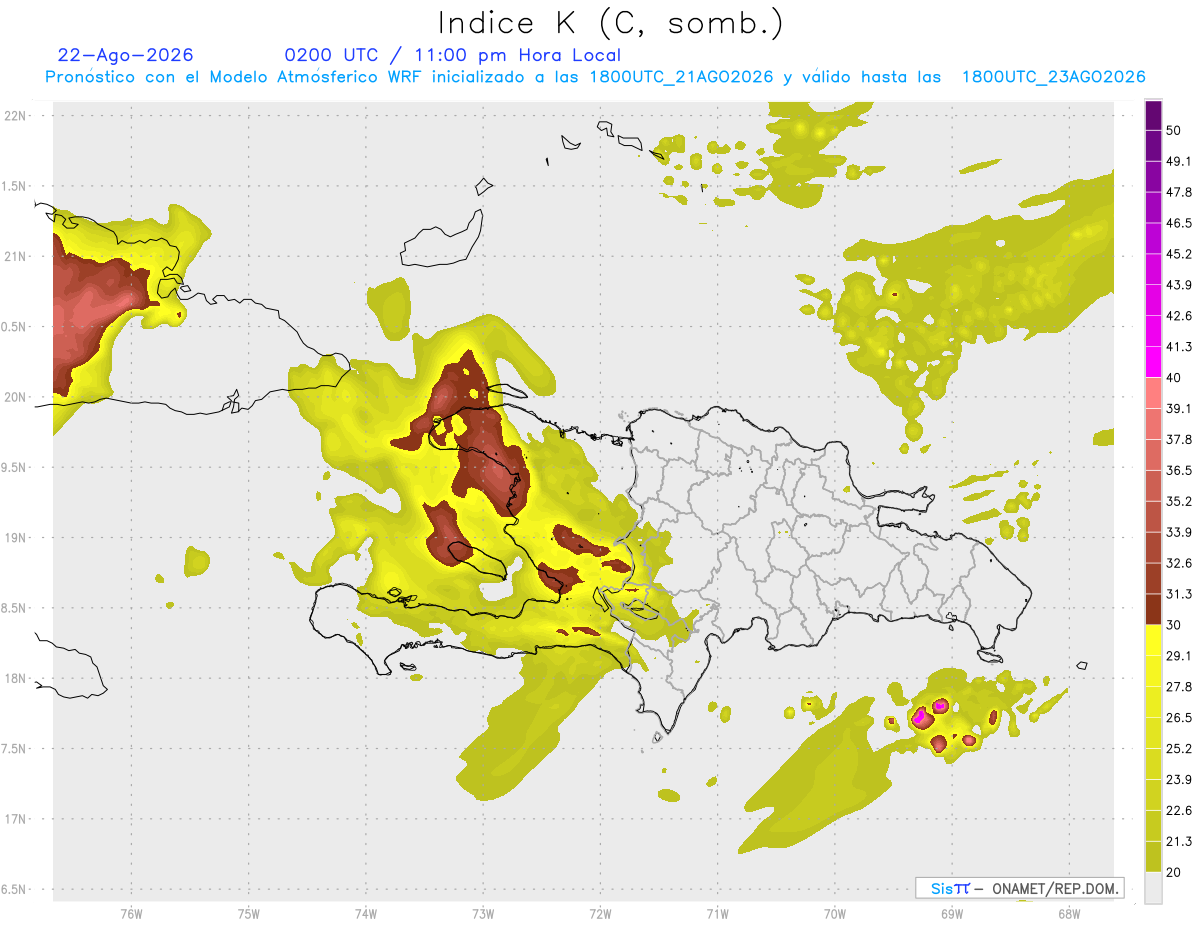Click the gray color bar segment below 20
This screenshot has width=1200, height=927.
tap(1153, 888)
